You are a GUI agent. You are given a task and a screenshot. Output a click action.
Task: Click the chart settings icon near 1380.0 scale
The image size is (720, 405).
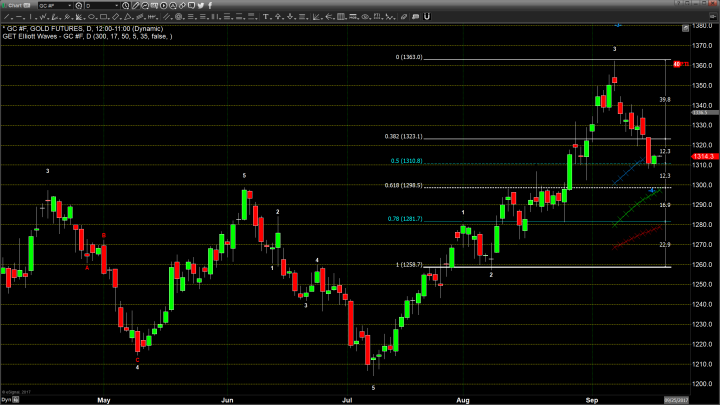pyautogui.click(x=685, y=28)
